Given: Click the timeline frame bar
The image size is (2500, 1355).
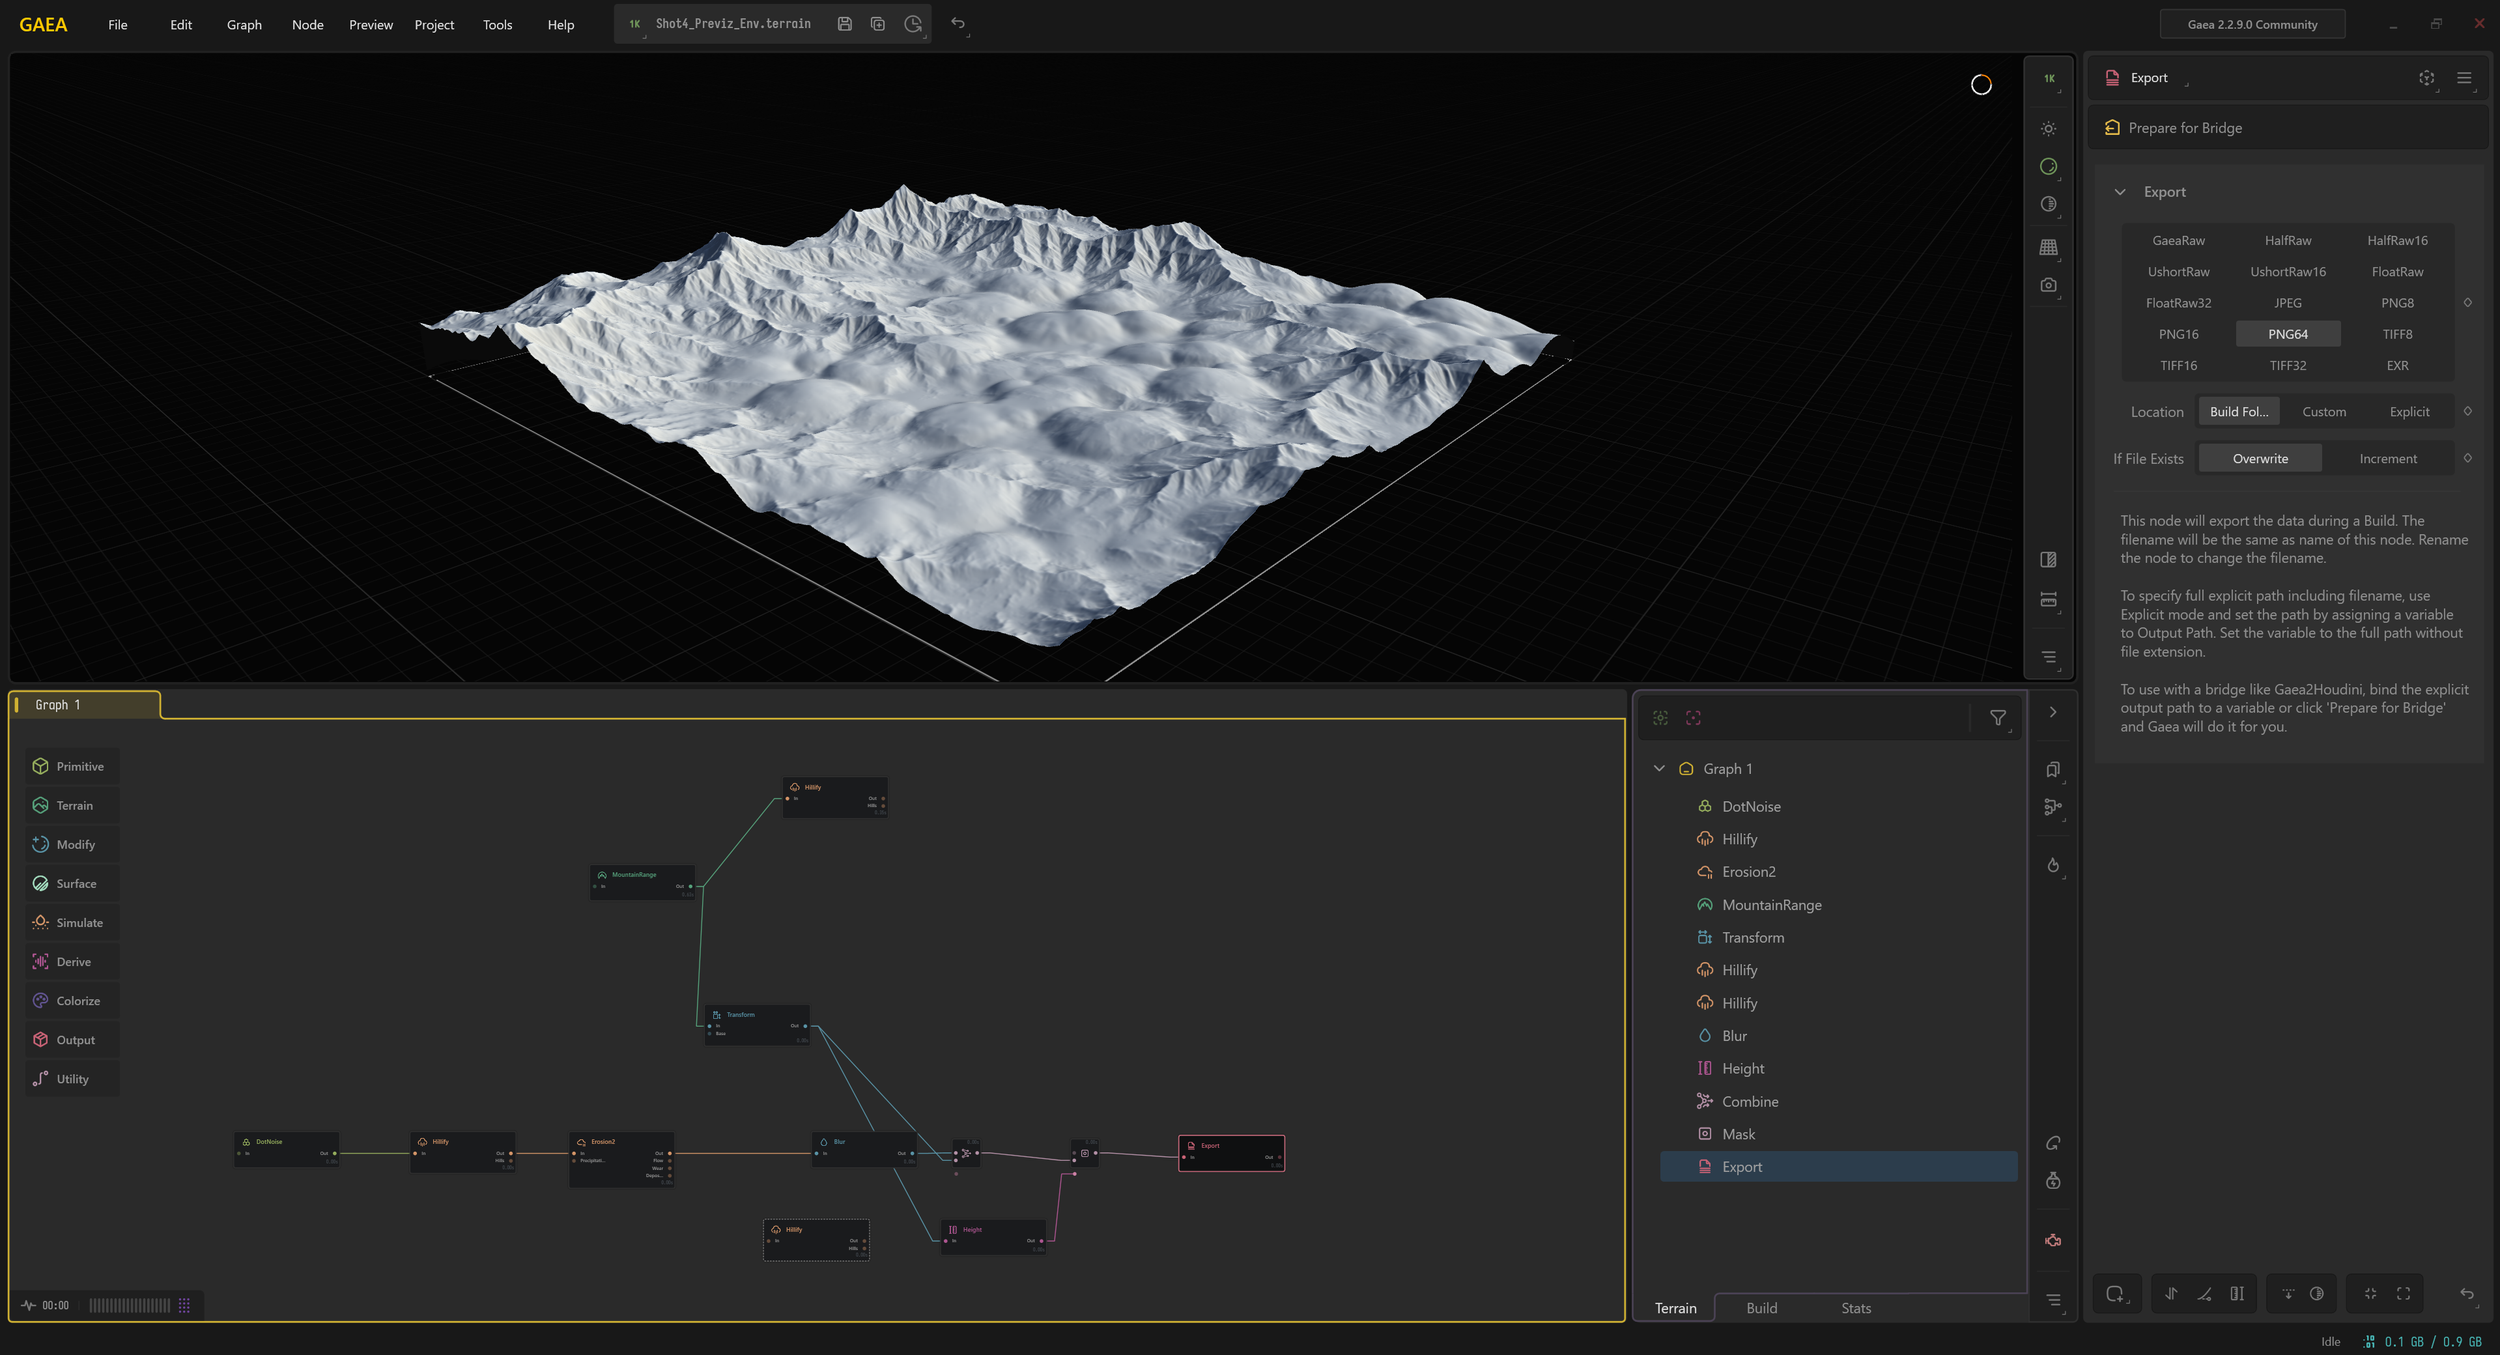Looking at the screenshot, I should click(x=130, y=1305).
